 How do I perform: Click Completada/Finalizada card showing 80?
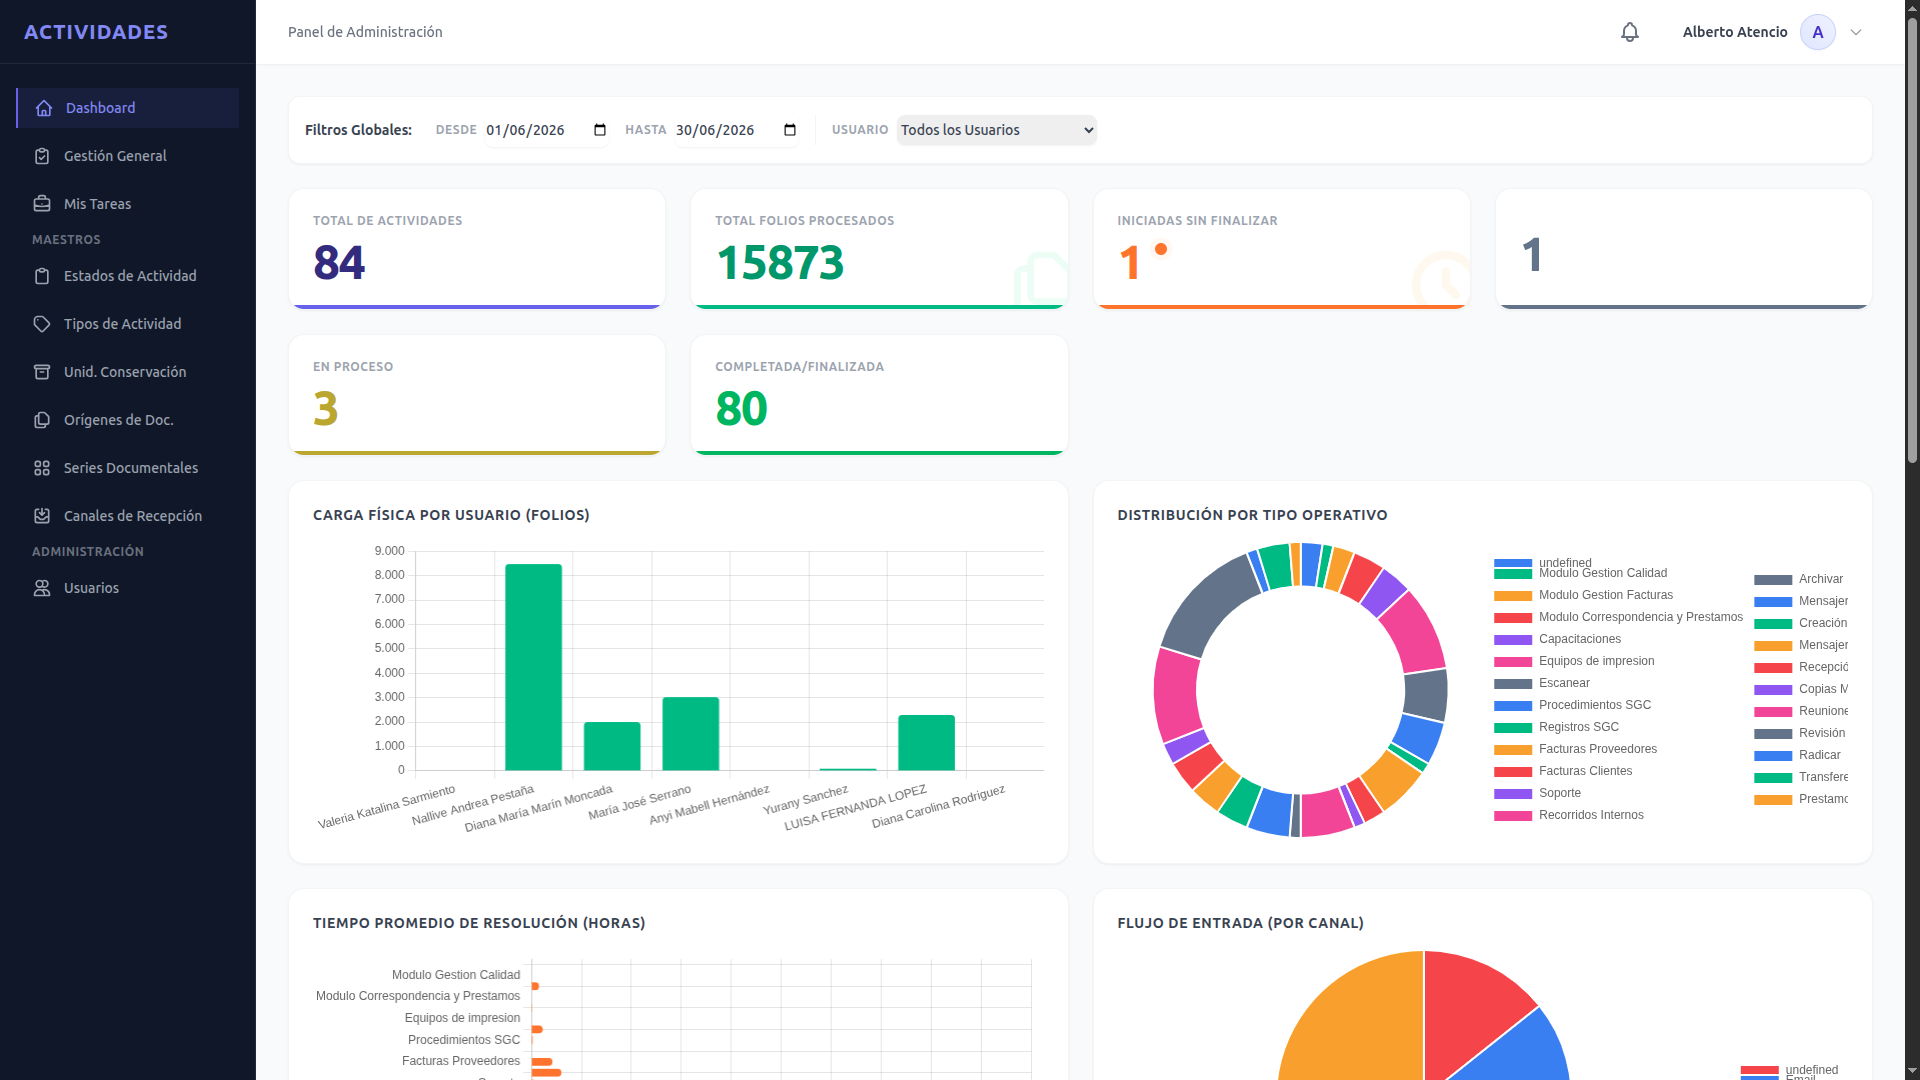(x=879, y=395)
